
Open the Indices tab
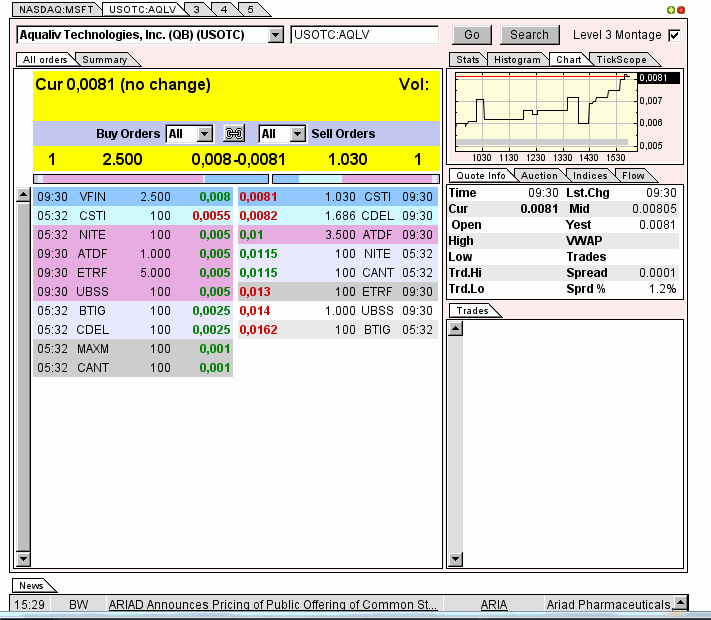click(x=590, y=176)
